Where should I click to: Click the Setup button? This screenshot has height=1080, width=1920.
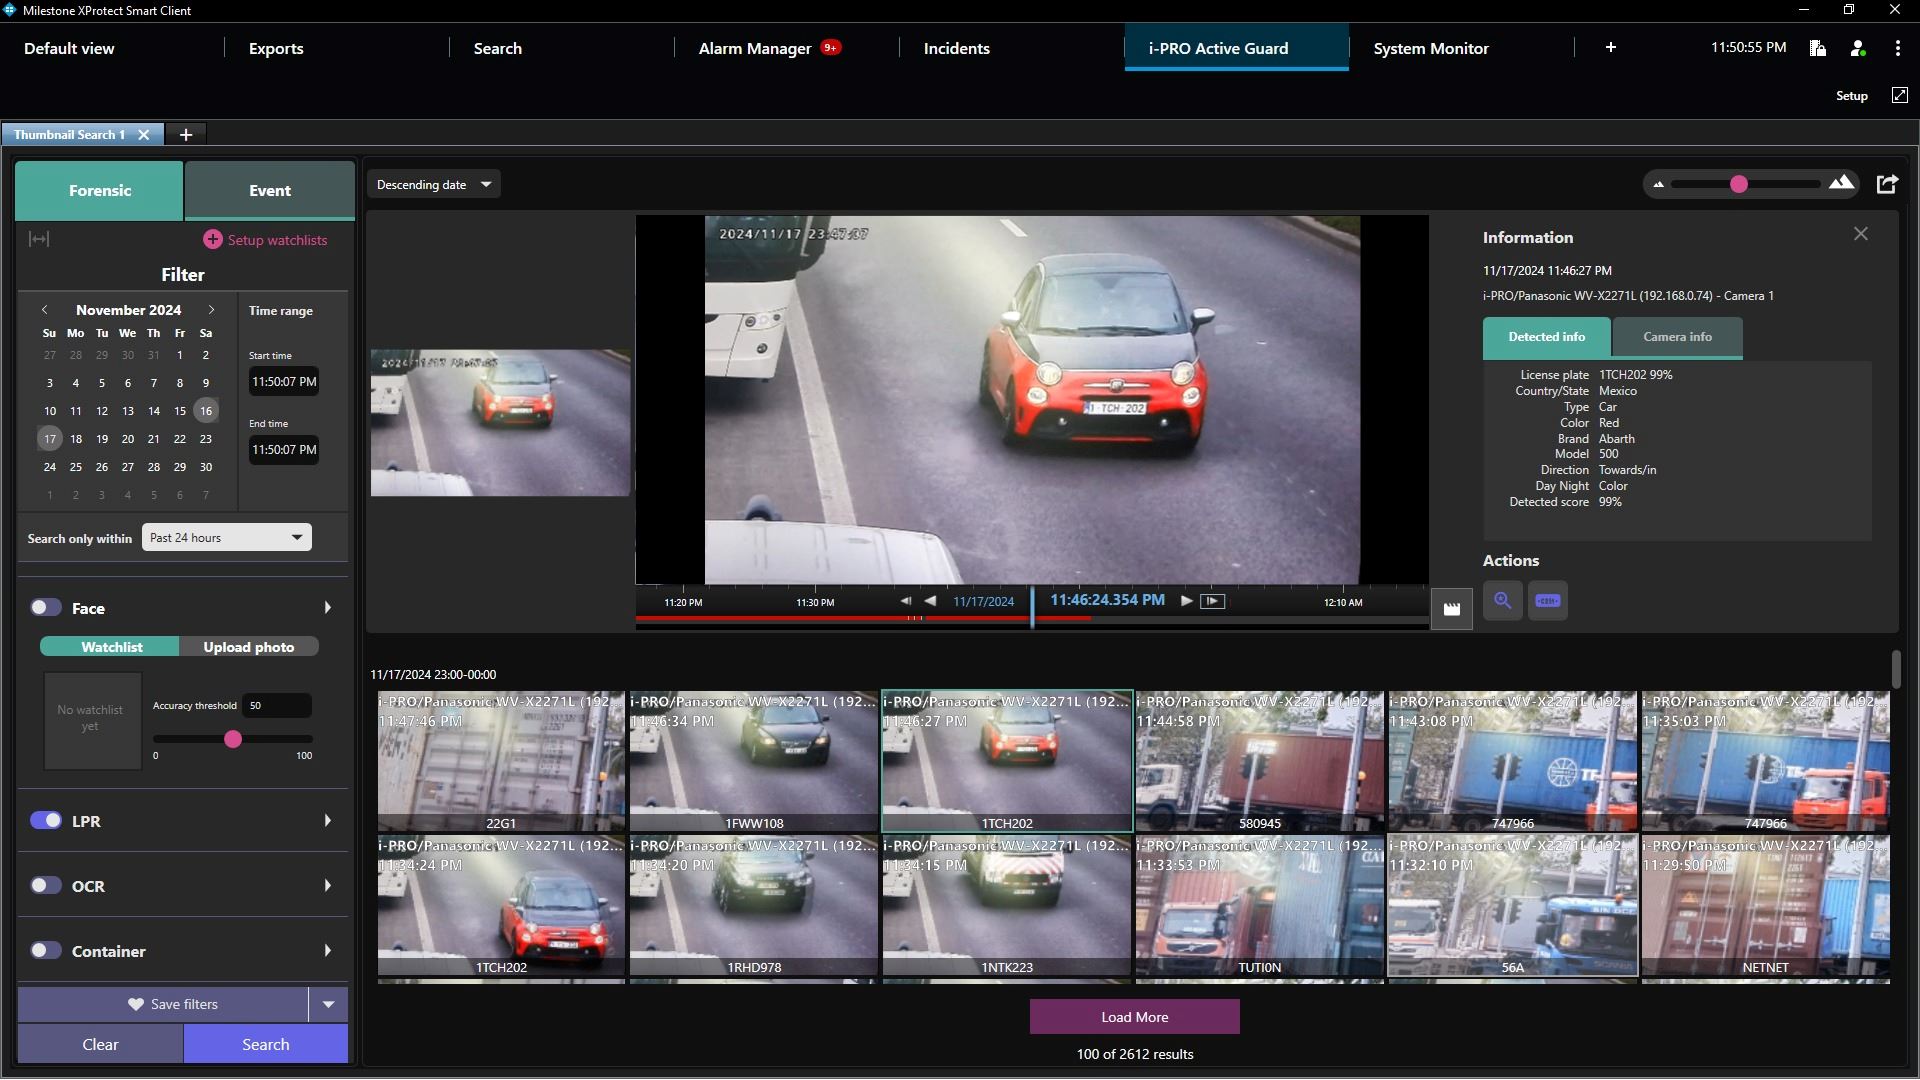pos(1851,96)
